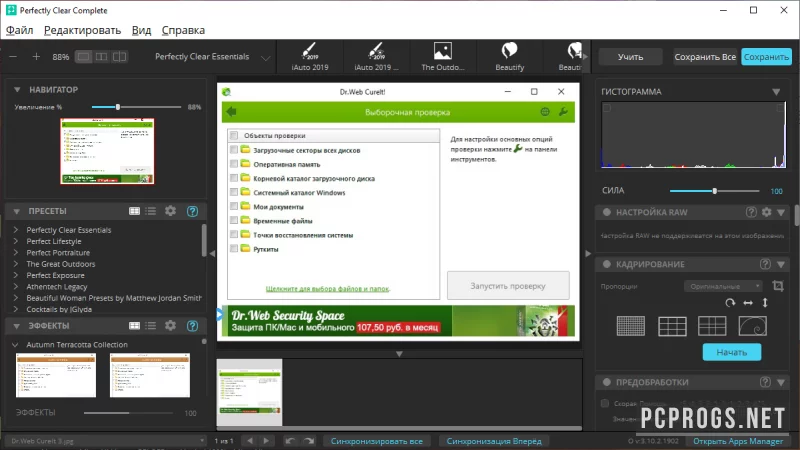Select first Autumn Terracotta effect thumbnail
This screenshot has height=450, width=800.
[56, 375]
